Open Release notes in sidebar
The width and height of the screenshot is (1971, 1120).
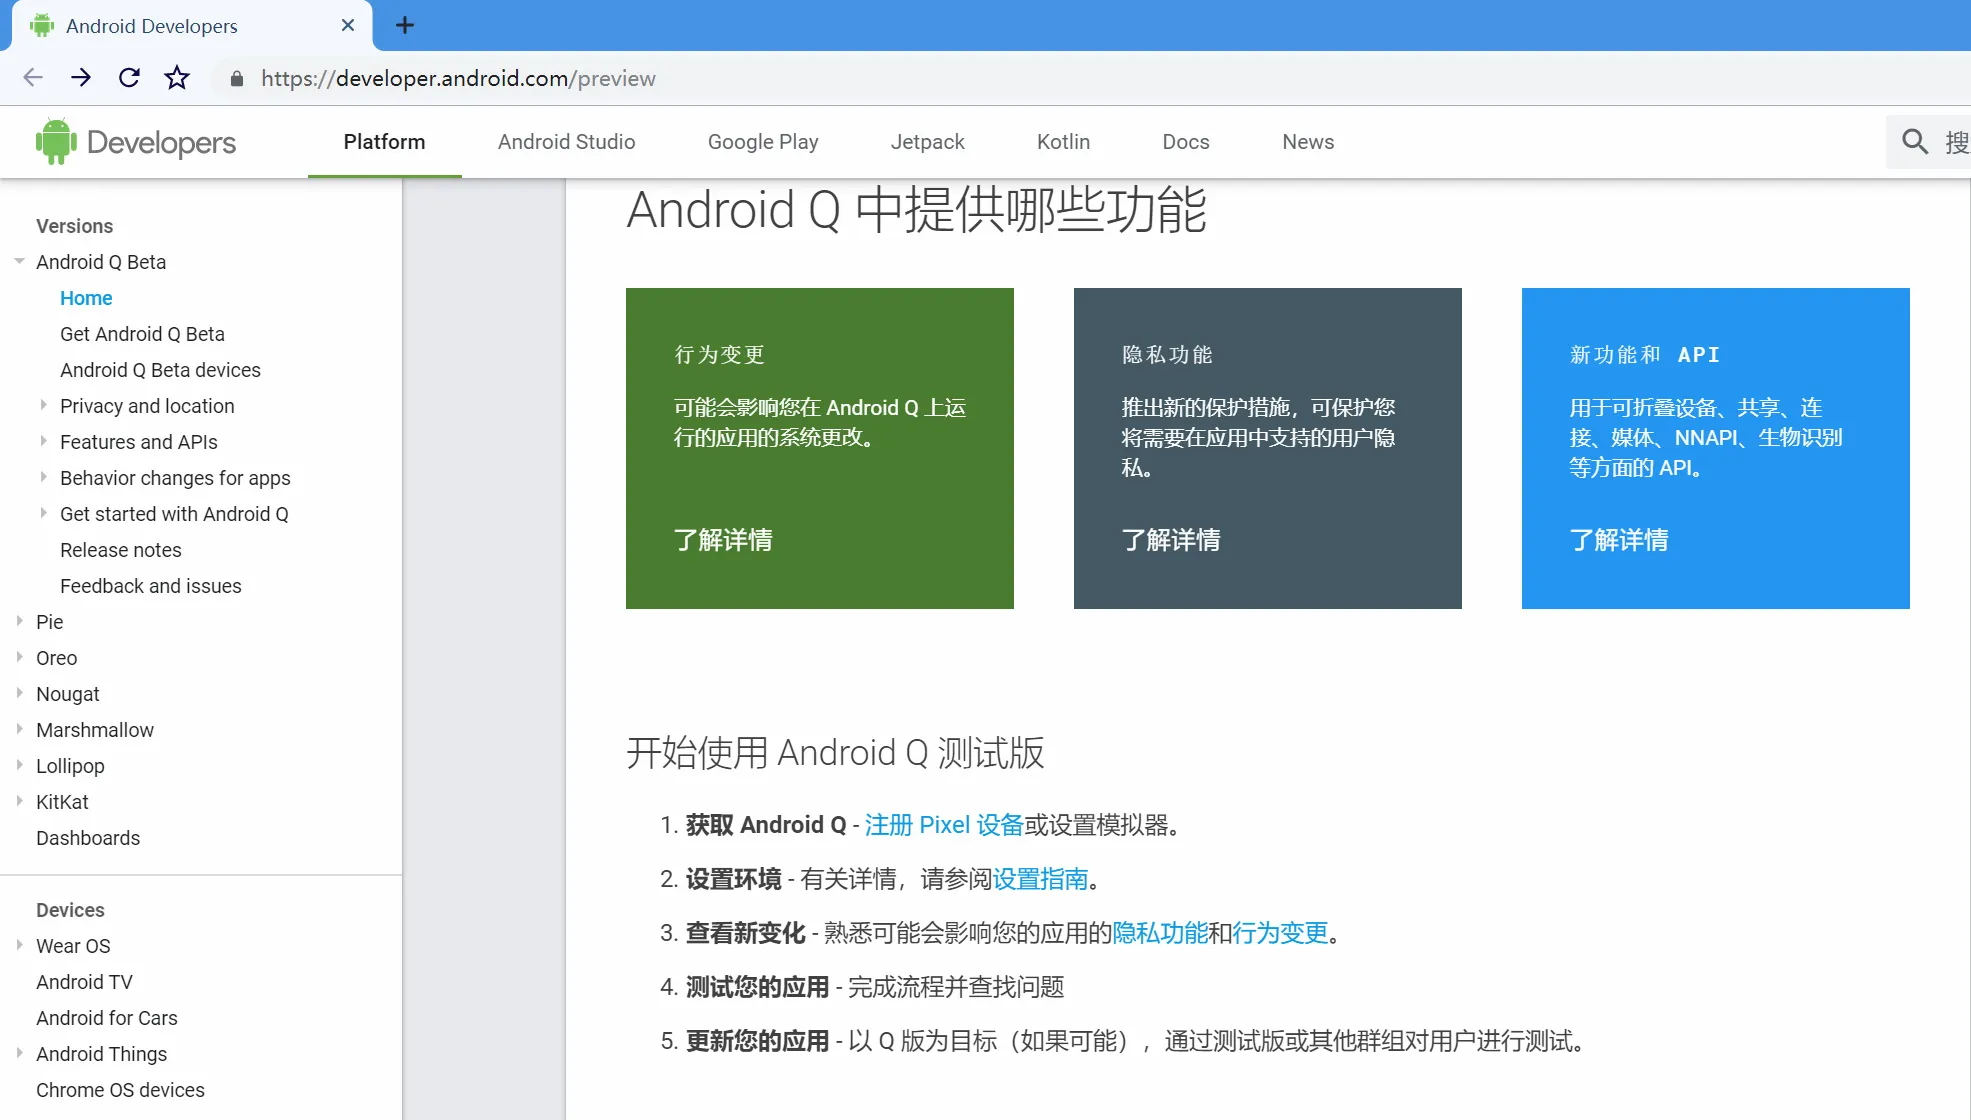pos(121,550)
